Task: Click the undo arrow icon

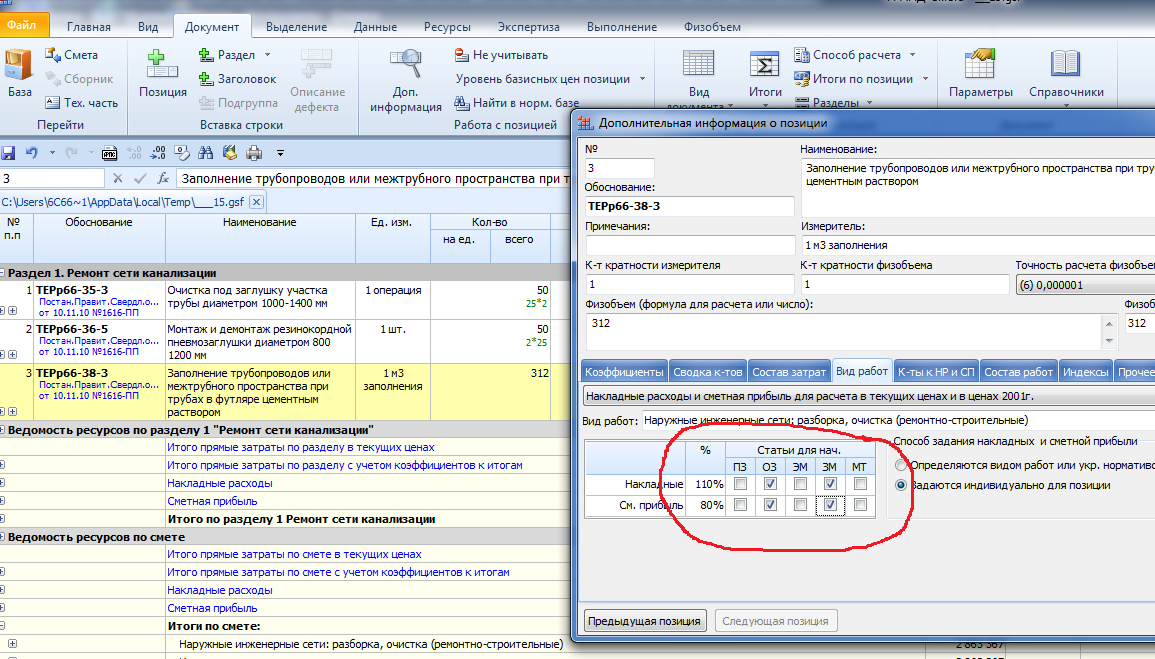Action: point(32,153)
